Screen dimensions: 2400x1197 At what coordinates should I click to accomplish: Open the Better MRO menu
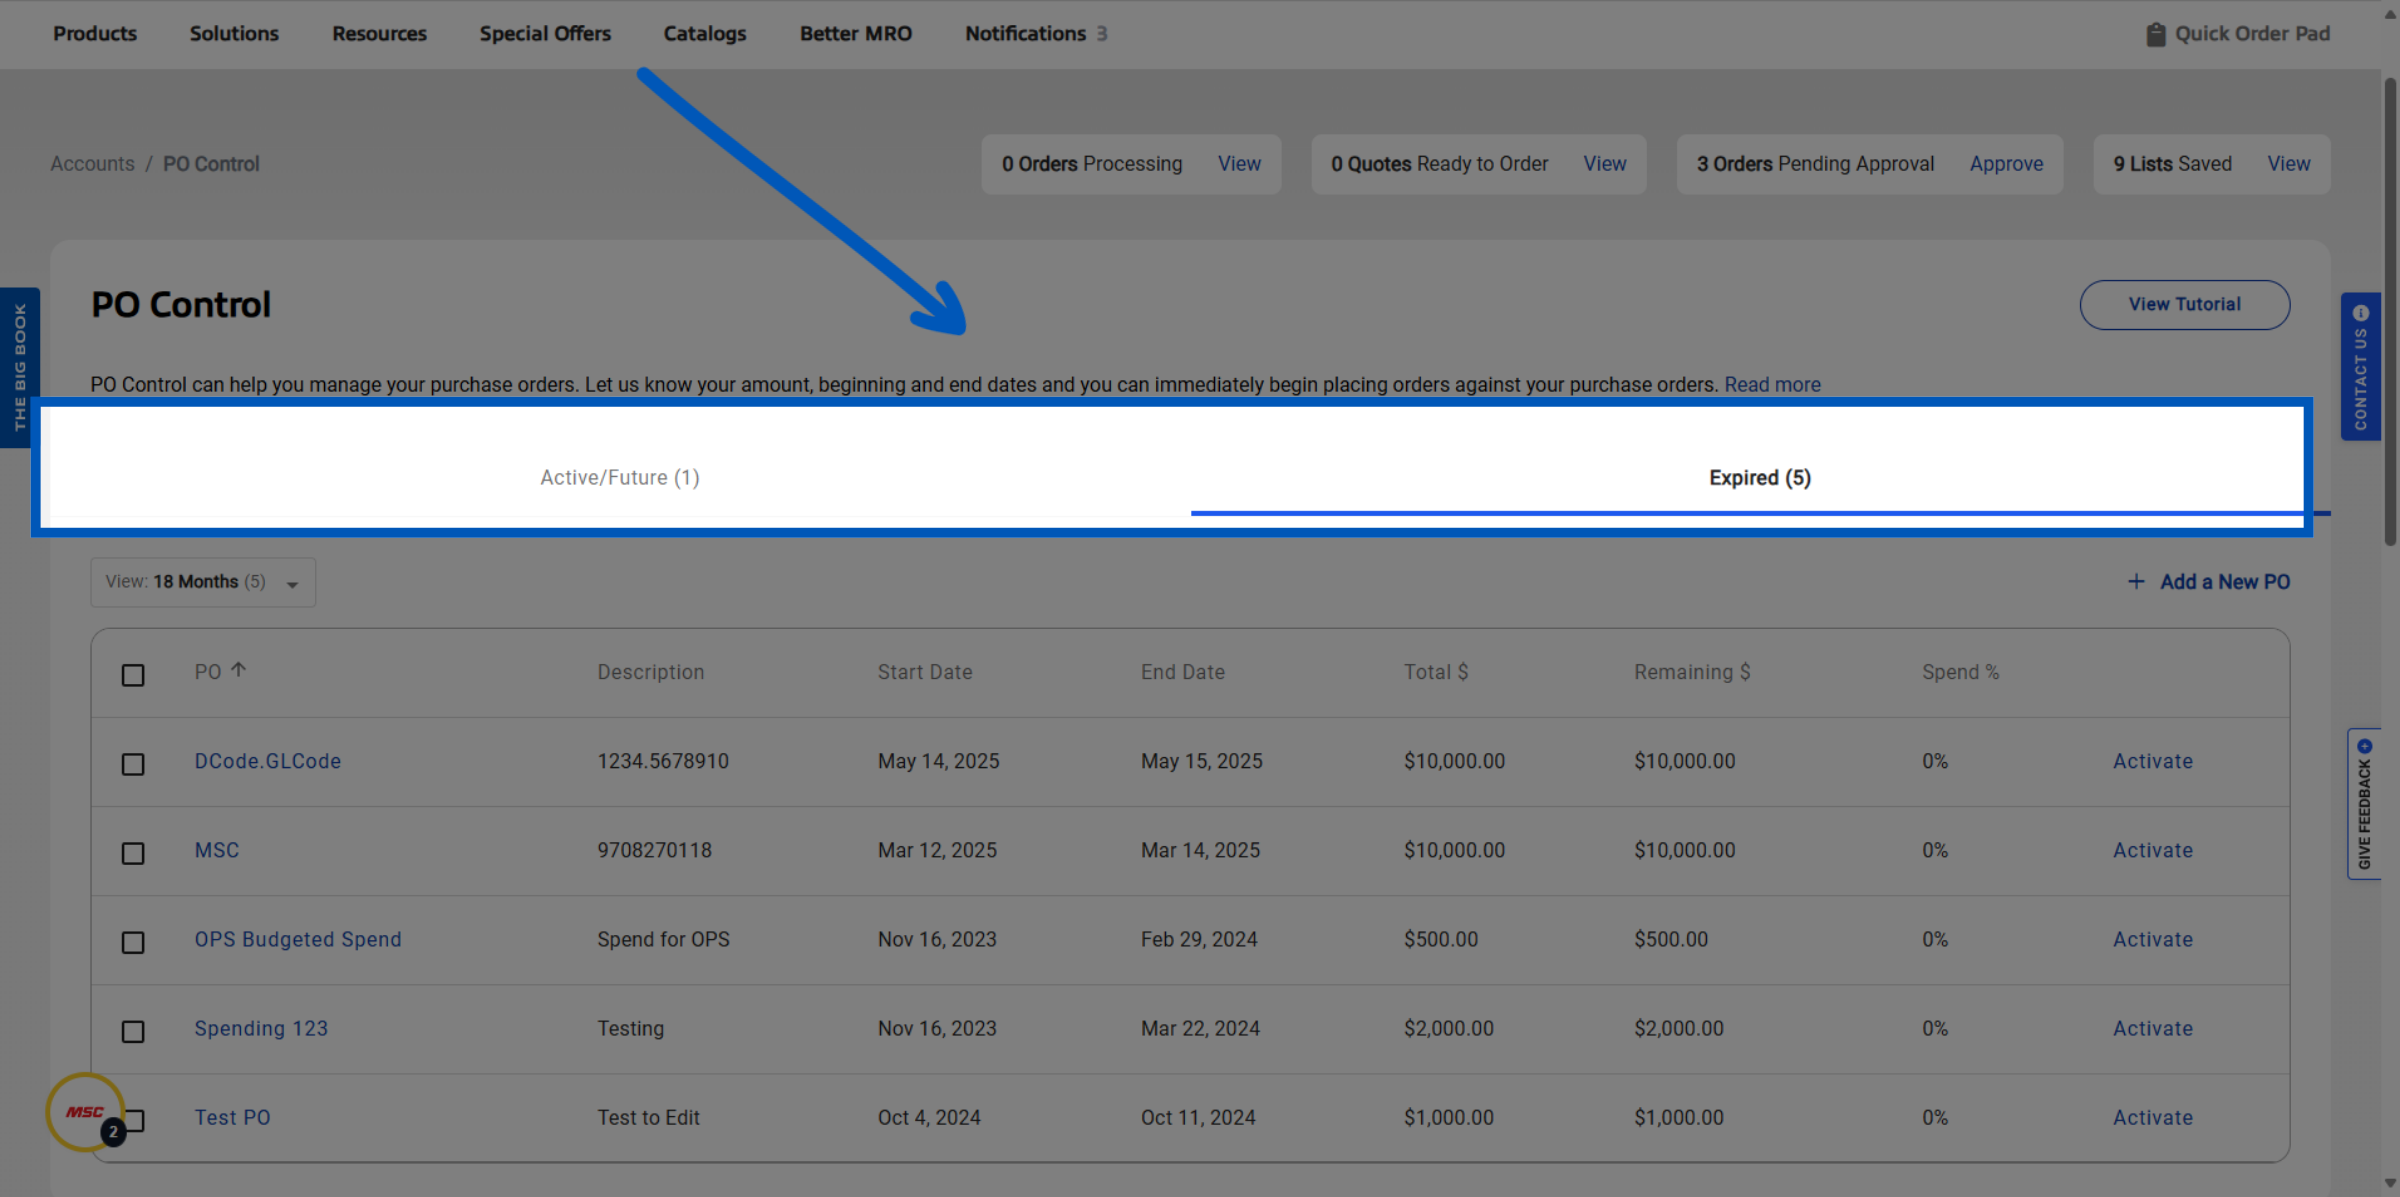856,34
